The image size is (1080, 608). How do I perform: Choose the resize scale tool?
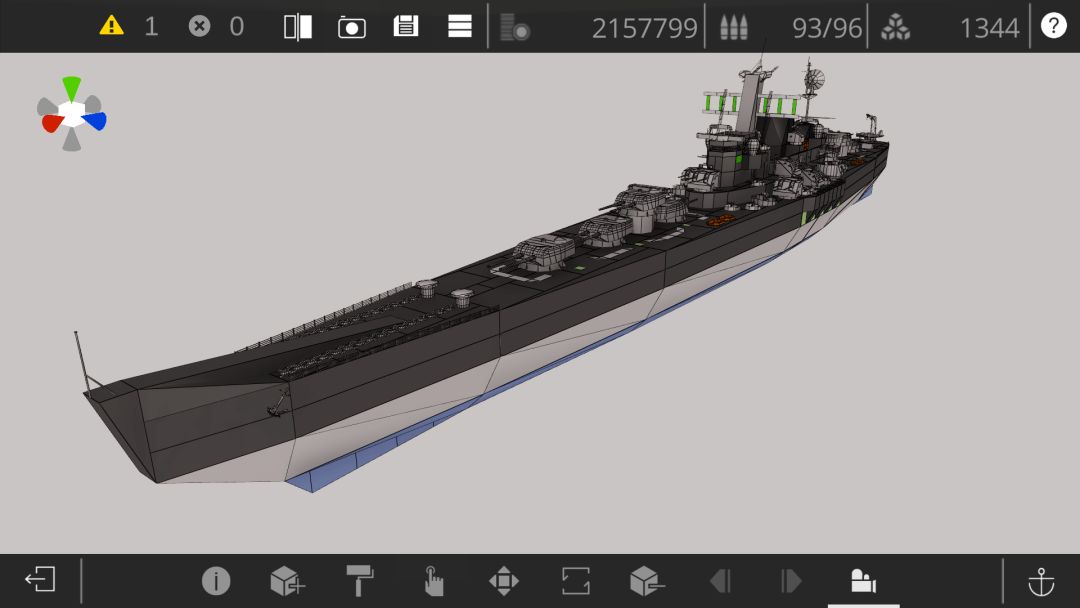[575, 580]
